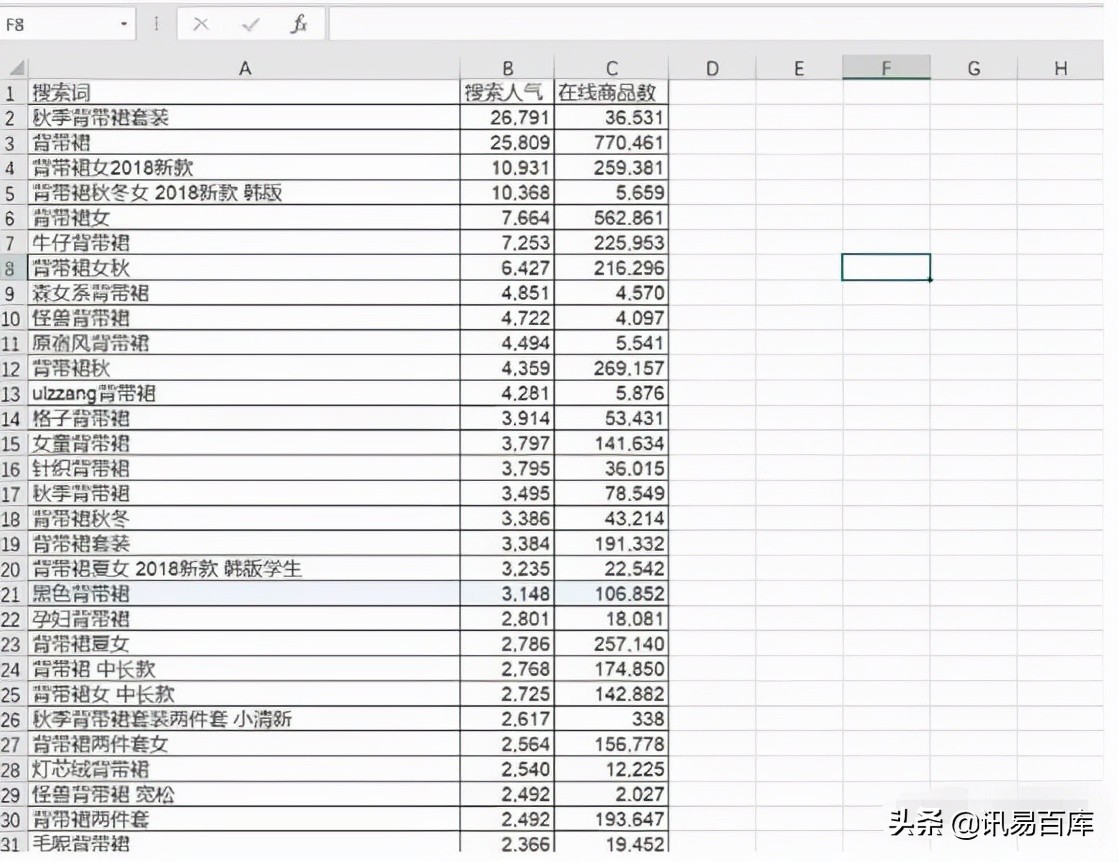Screen dimensions: 1118x862
Task: Select row header 21
Action: (x=11, y=594)
